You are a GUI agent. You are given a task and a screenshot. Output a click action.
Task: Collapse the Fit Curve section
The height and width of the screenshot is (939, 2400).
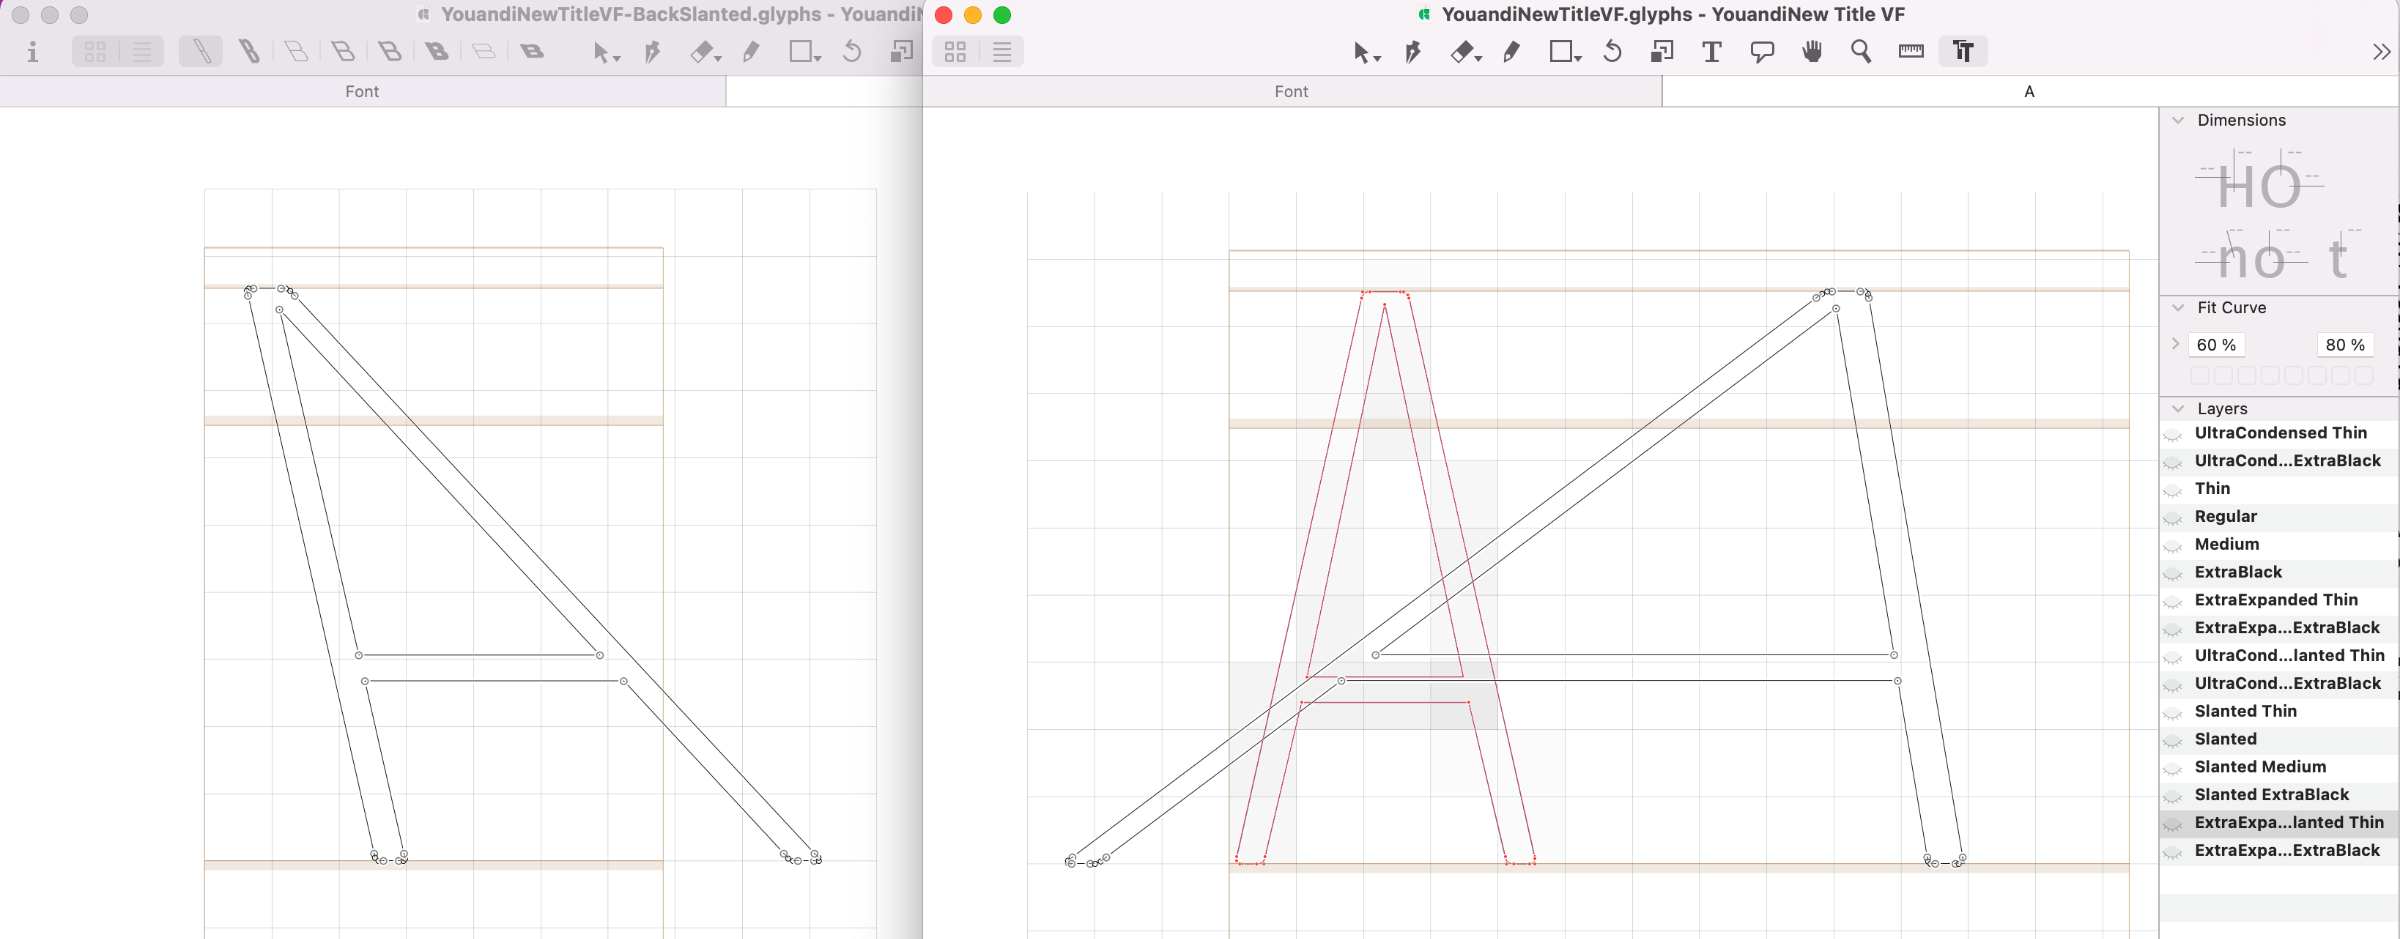[2178, 308]
